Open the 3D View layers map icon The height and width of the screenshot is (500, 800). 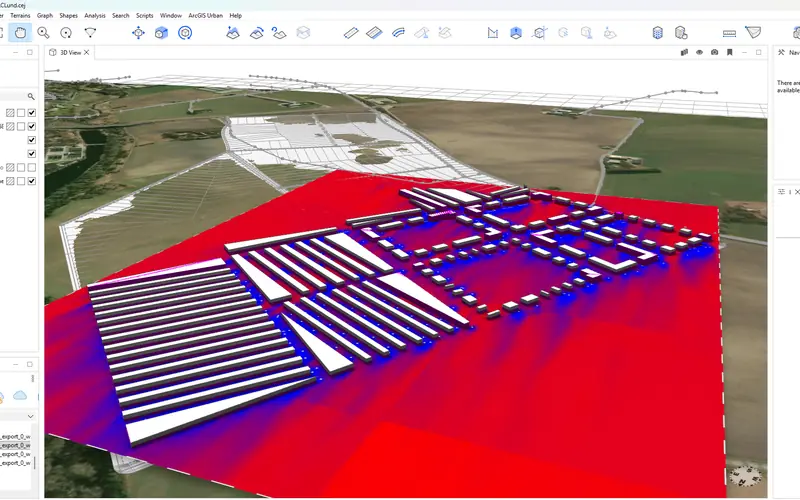click(684, 53)
